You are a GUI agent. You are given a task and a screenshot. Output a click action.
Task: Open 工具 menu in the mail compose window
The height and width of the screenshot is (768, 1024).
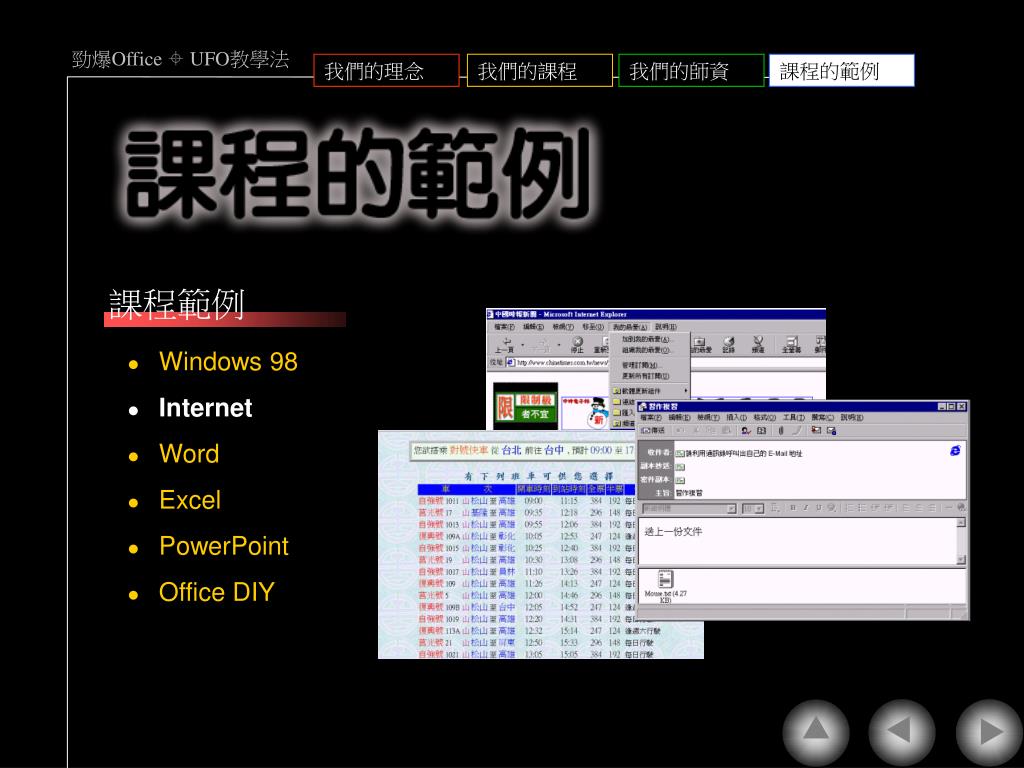click(794, 417)
